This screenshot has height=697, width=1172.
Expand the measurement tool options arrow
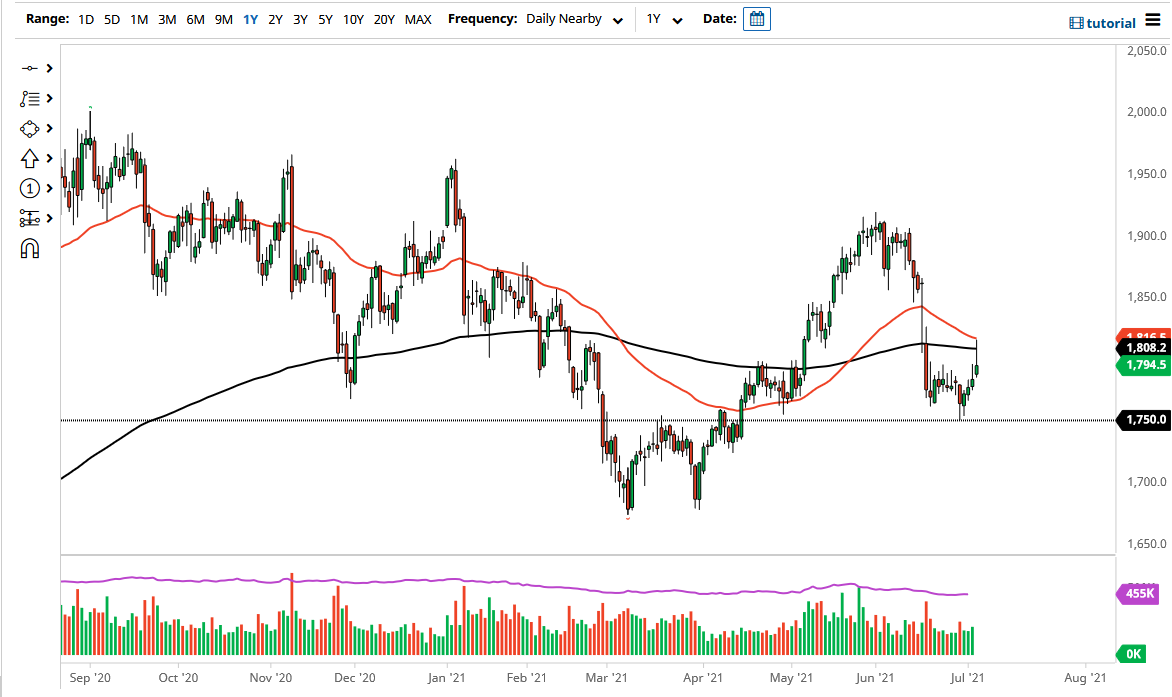pos(49,218)
